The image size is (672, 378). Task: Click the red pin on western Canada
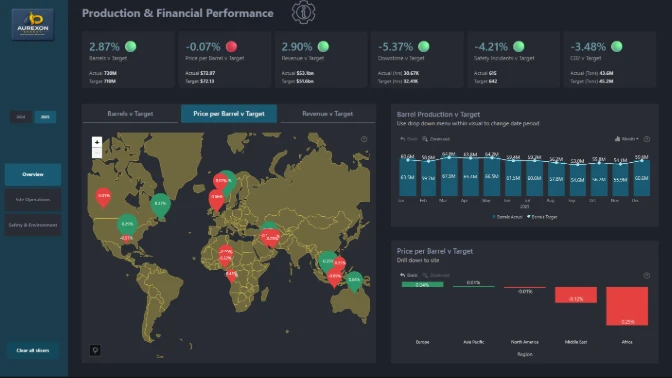tap(103, 198)
